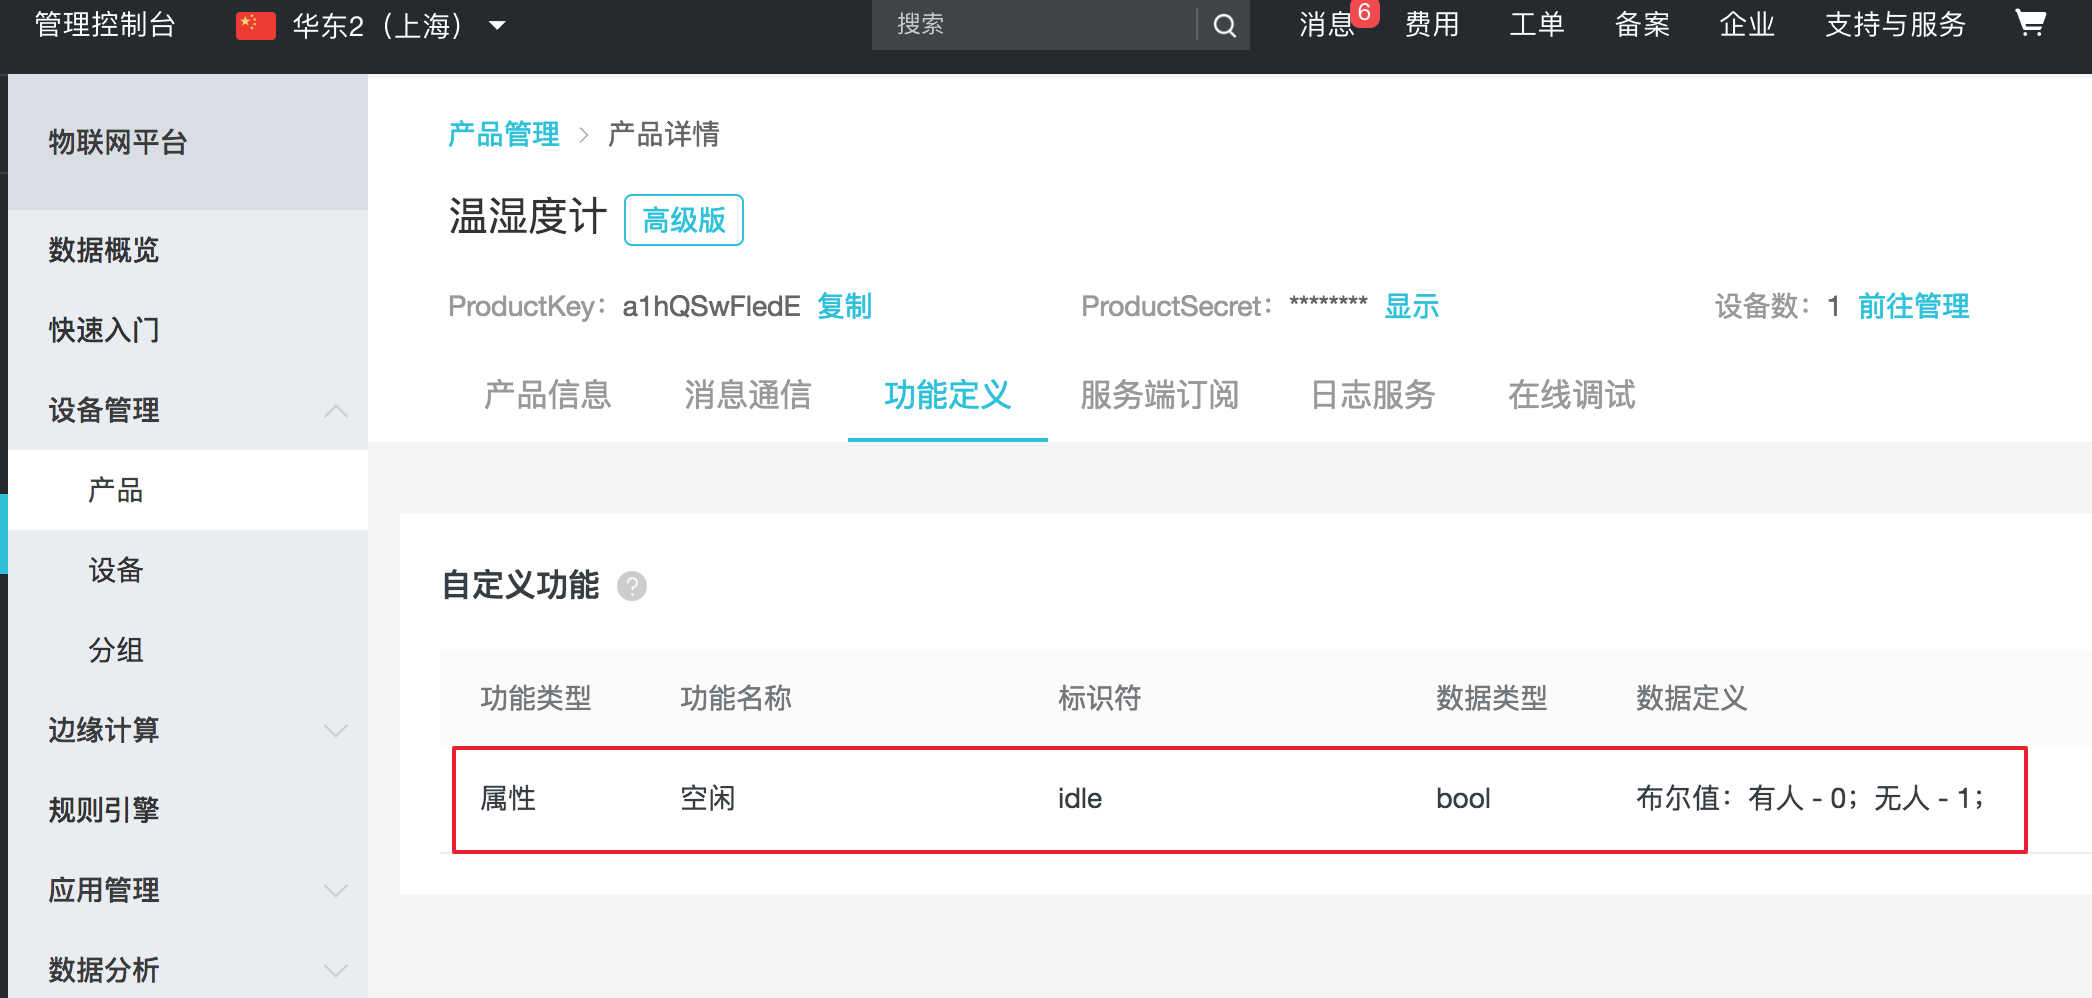Open the 服务端订阅 tab

(1159, 396)
